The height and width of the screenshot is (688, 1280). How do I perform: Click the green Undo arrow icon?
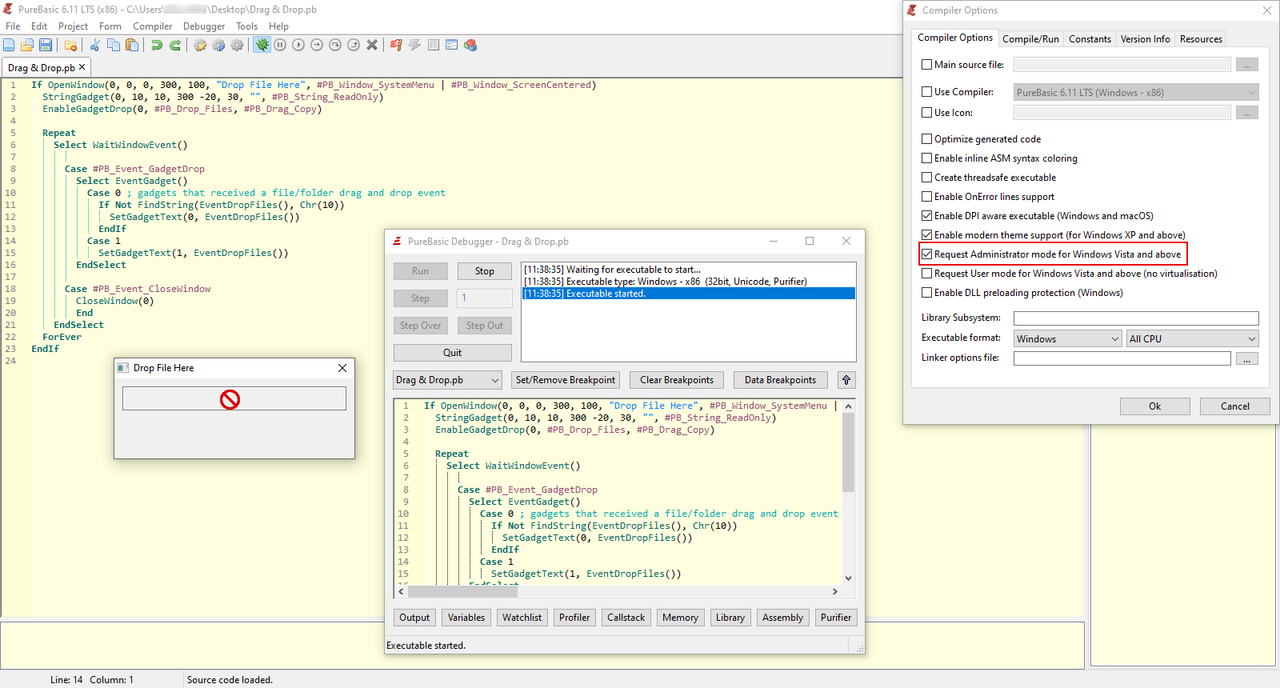tap(156, 45)
